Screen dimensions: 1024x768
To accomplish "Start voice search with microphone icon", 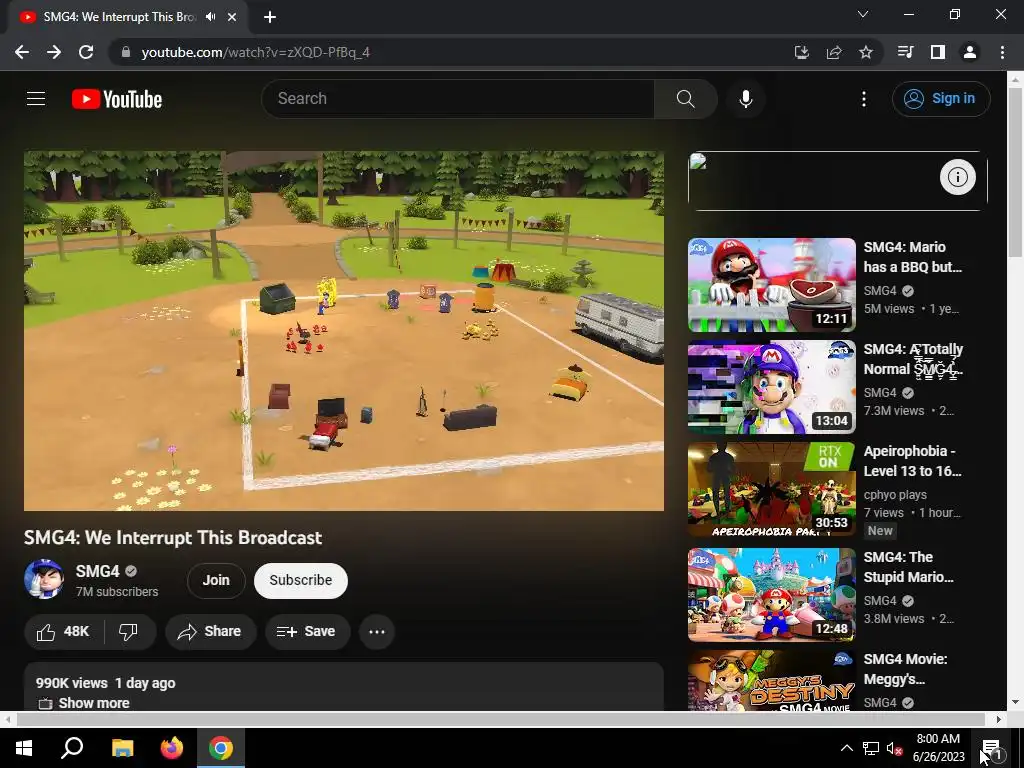I will point(745,99).
